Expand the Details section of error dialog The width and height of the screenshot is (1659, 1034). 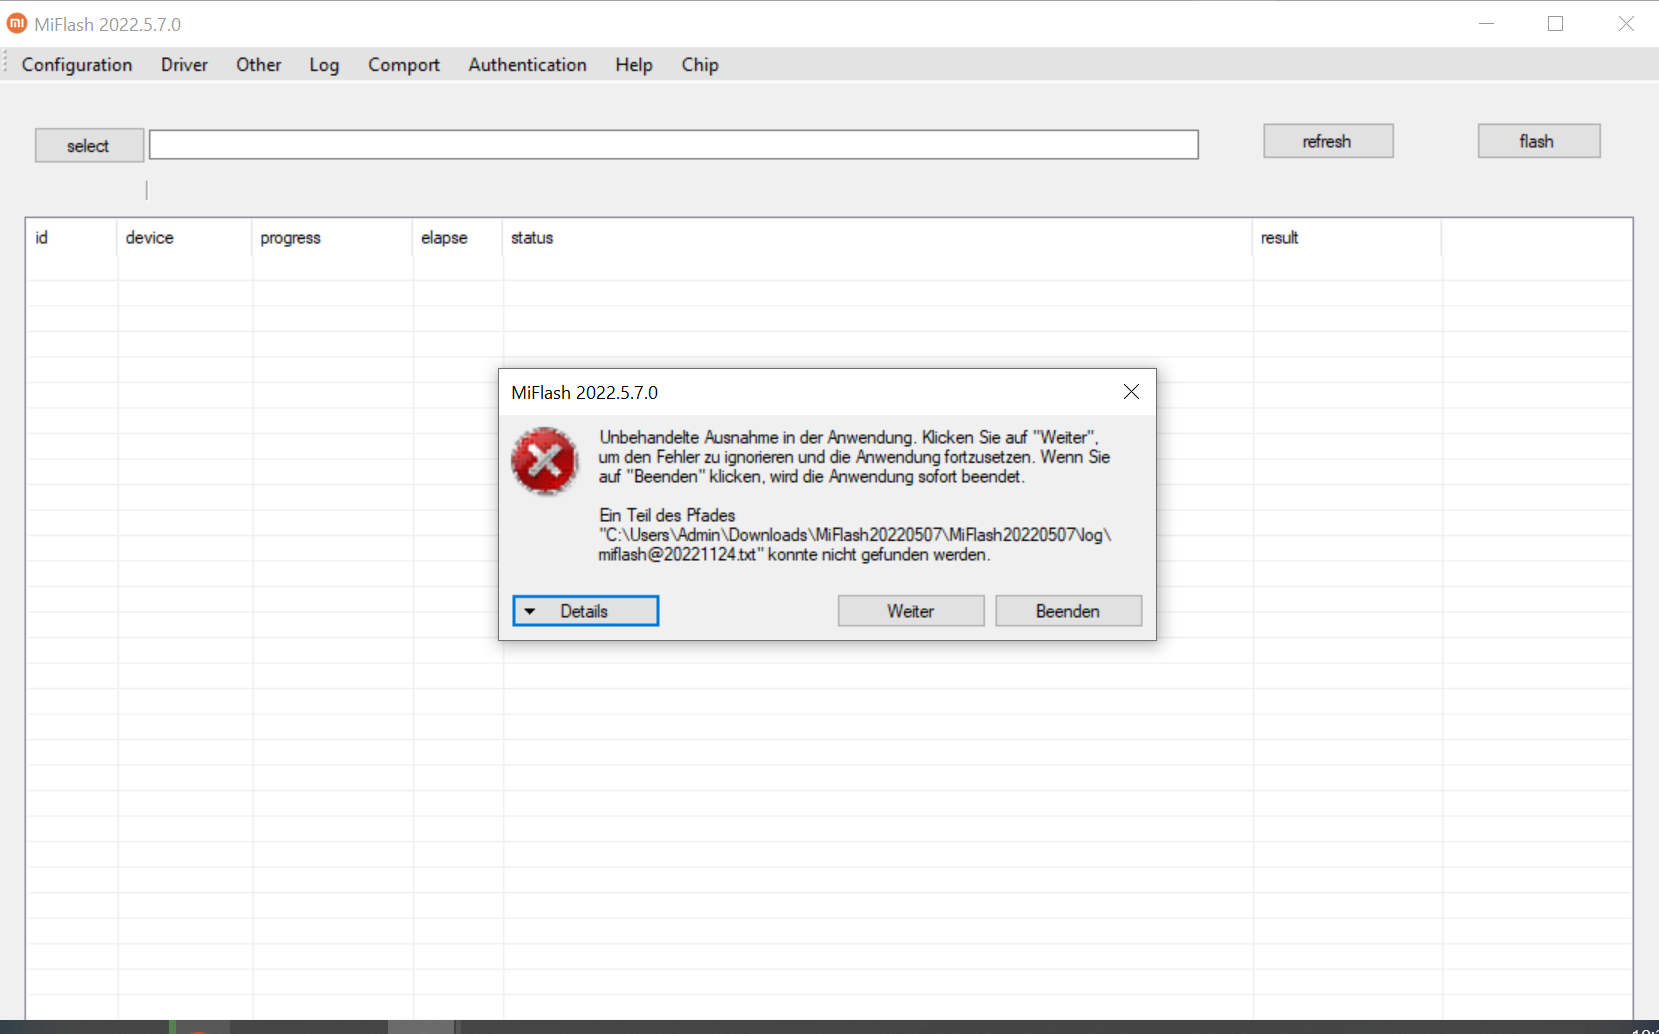coord(585,611)
